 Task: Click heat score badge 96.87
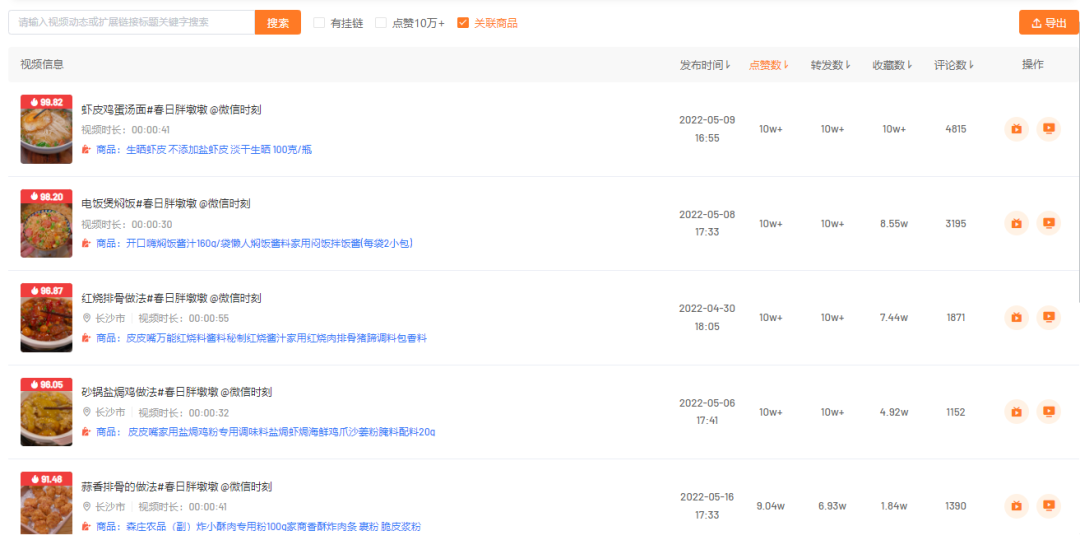click(46, 291)
